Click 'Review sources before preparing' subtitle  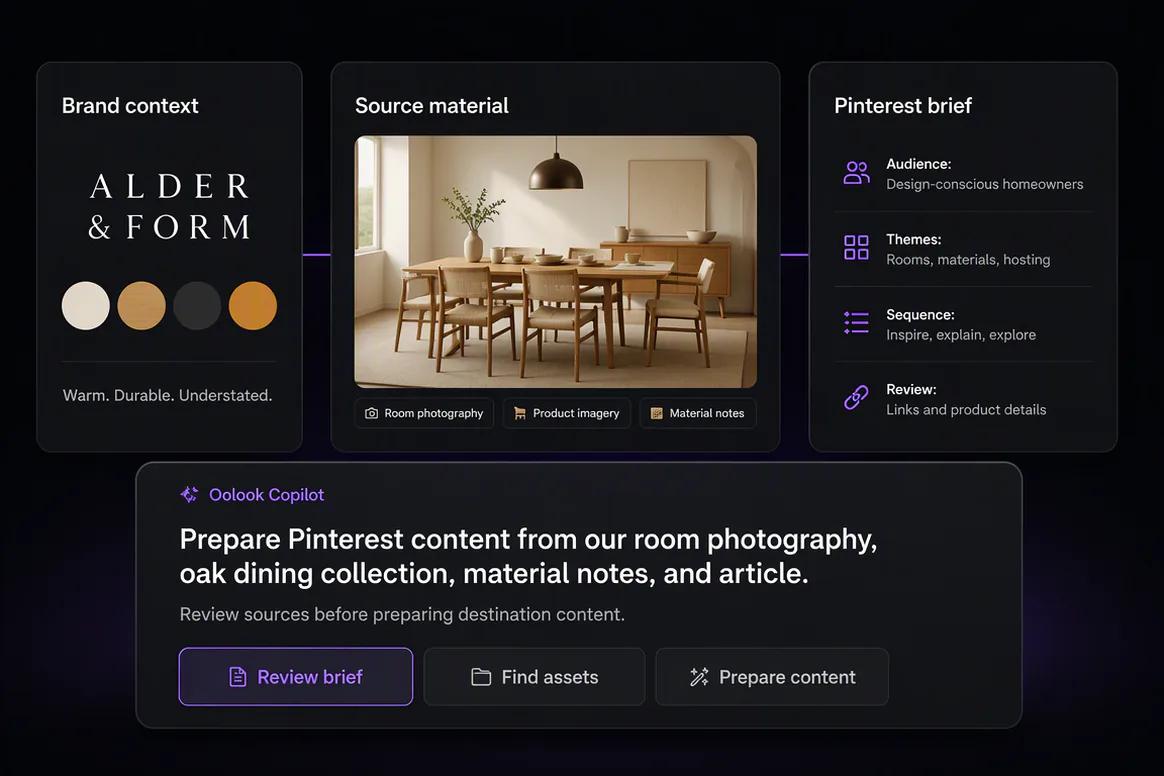pos(402,615)
